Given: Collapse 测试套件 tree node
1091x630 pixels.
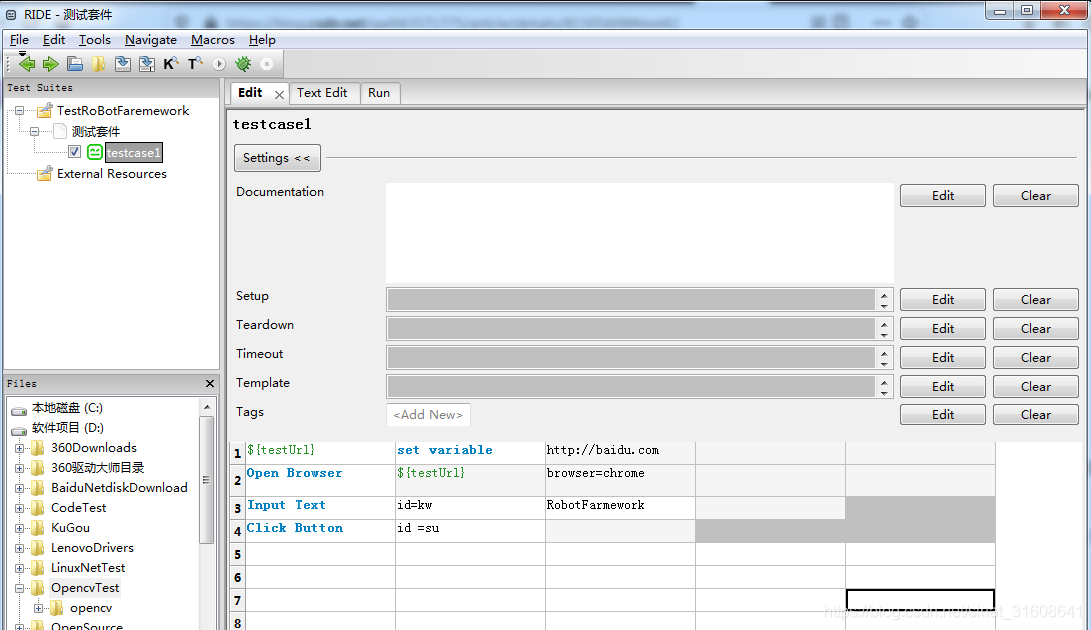Looking at the screenshot, I should [34, 131].
